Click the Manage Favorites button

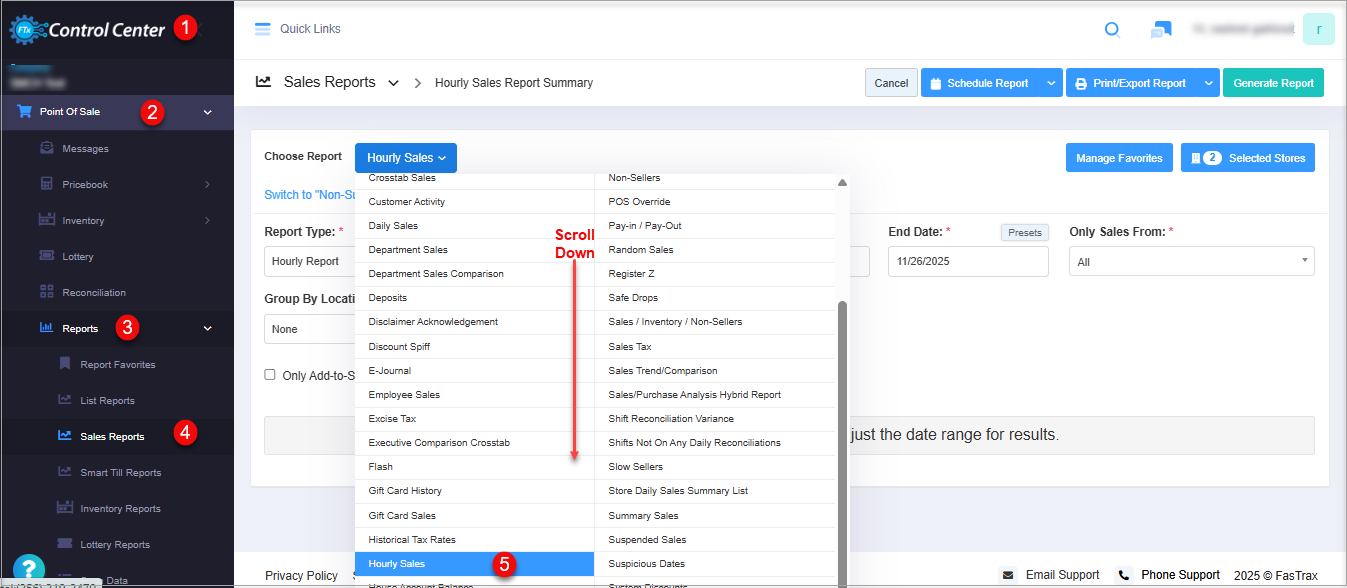[x=1118, y=158]
